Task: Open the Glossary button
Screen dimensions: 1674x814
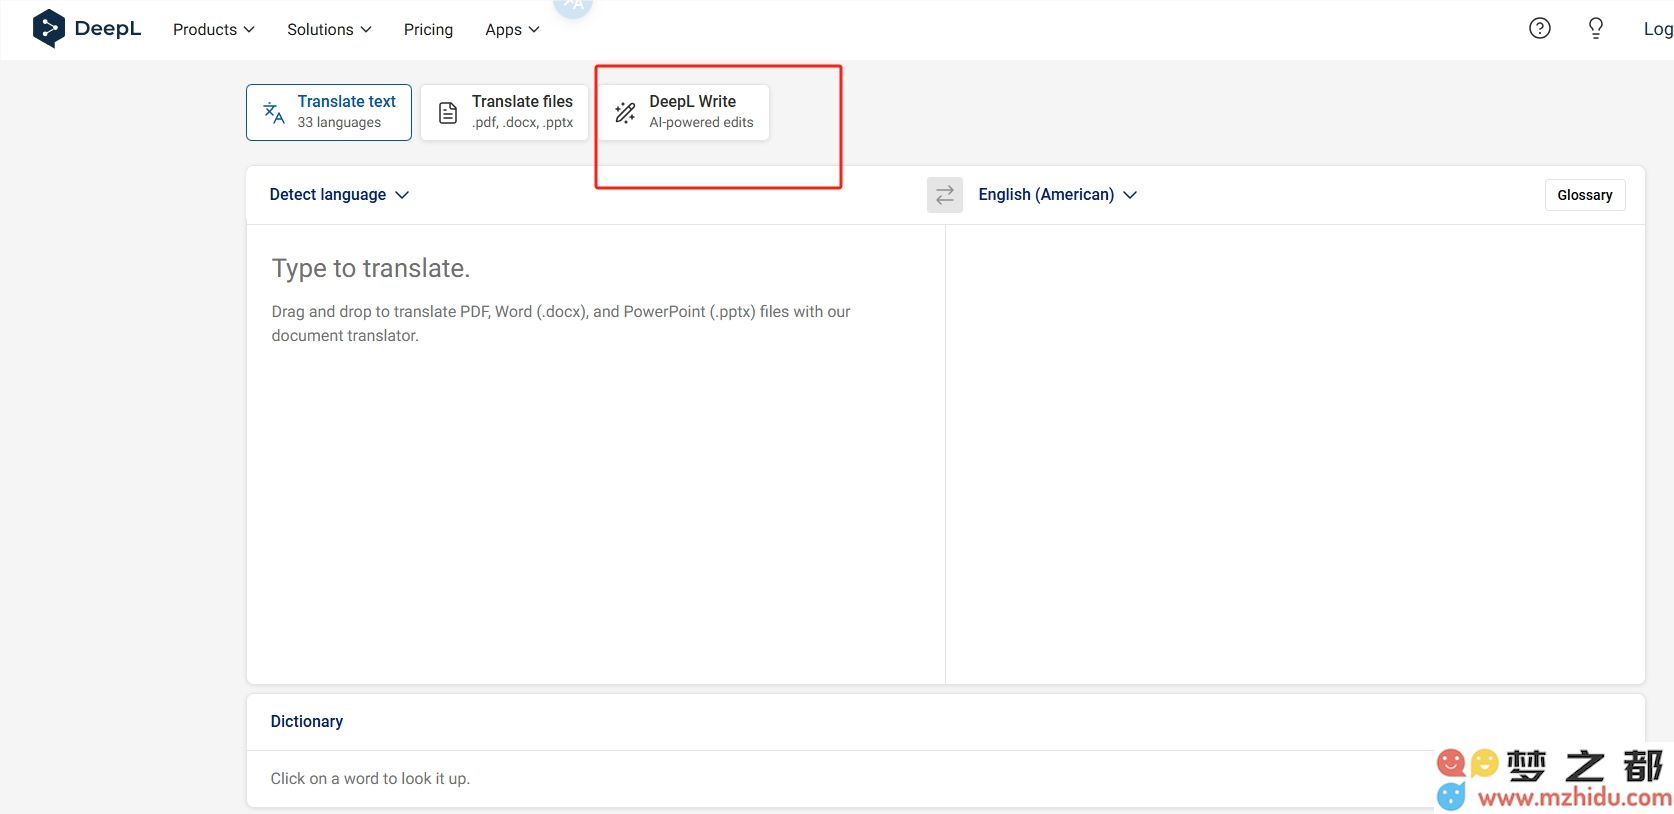Action: 1585,195
